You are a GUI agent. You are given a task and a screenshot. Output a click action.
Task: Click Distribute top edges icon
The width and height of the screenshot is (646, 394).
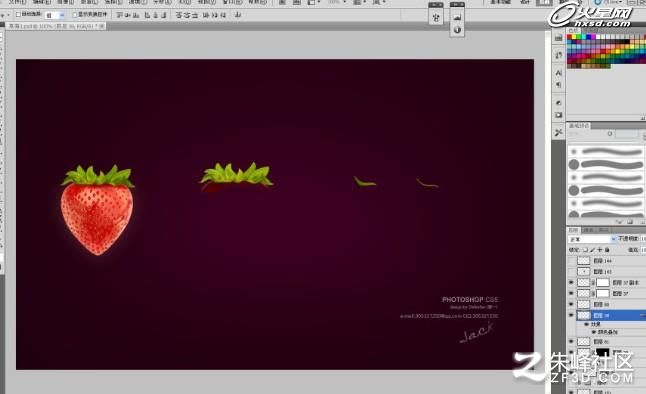click(x=178, y=15)
